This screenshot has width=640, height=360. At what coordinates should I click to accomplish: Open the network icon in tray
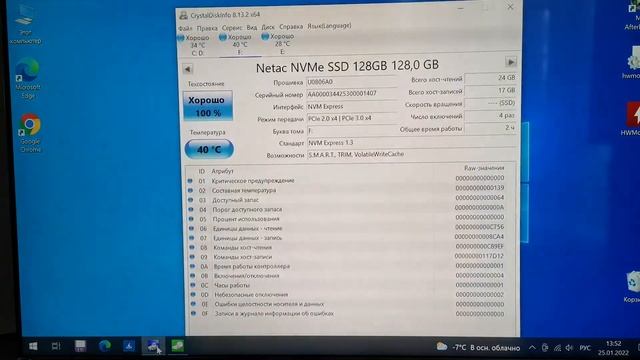coord(557,348)
